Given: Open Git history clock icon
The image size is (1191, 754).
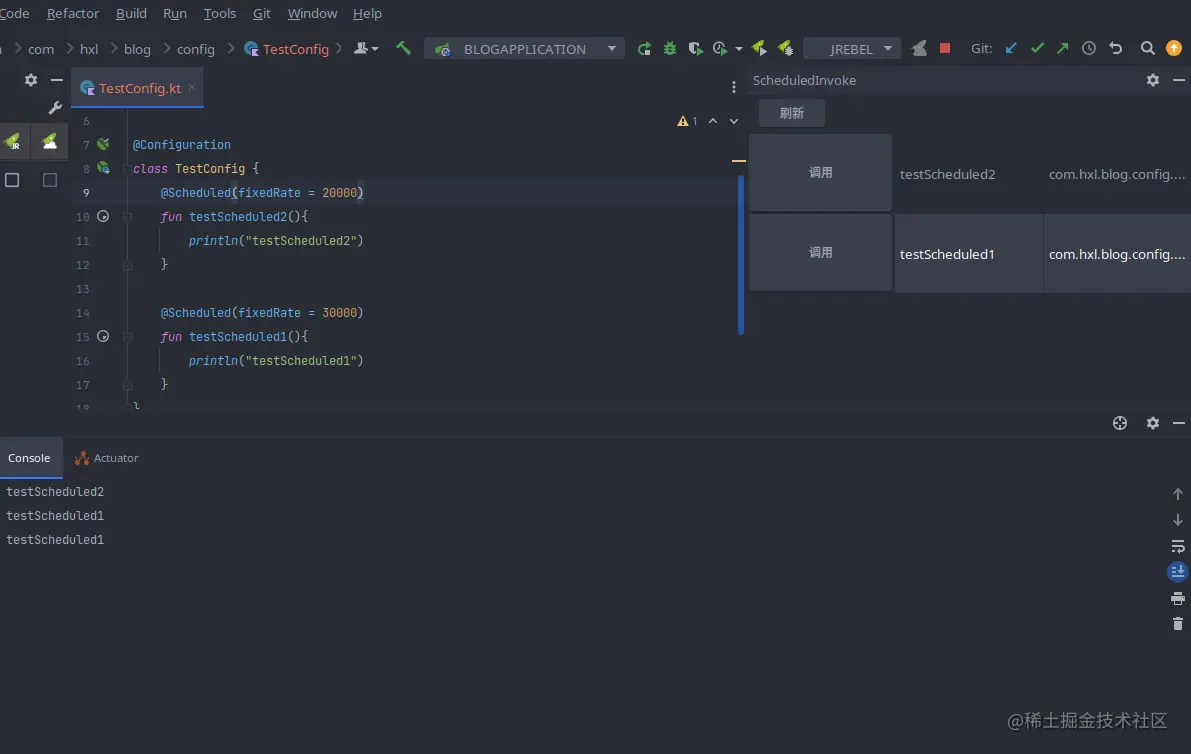Looking at the screenshot, I should [x=1088, y=49].
